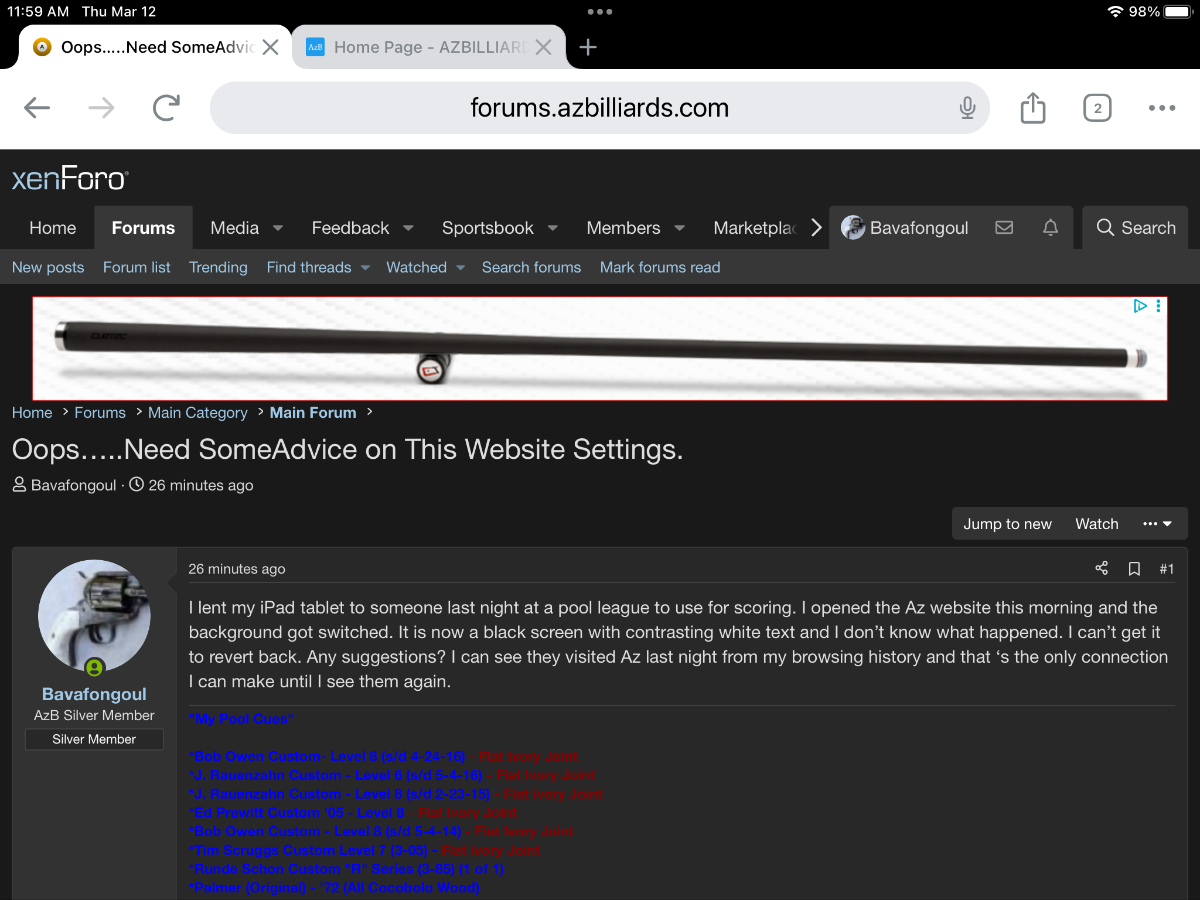Open the browser share icon
This screenshot has height=900, width=1200.
[1032, 108]
